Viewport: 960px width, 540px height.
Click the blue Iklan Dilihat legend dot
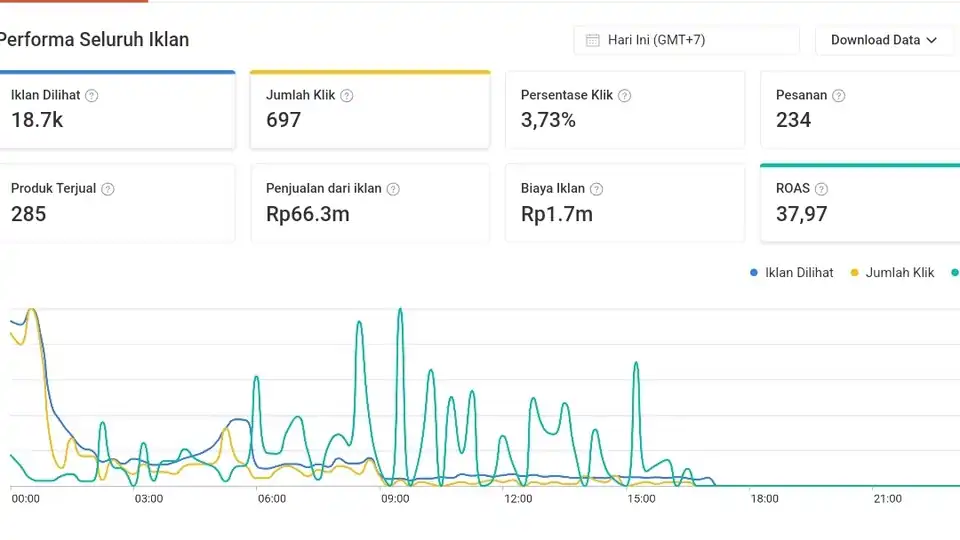click(754, 272)
